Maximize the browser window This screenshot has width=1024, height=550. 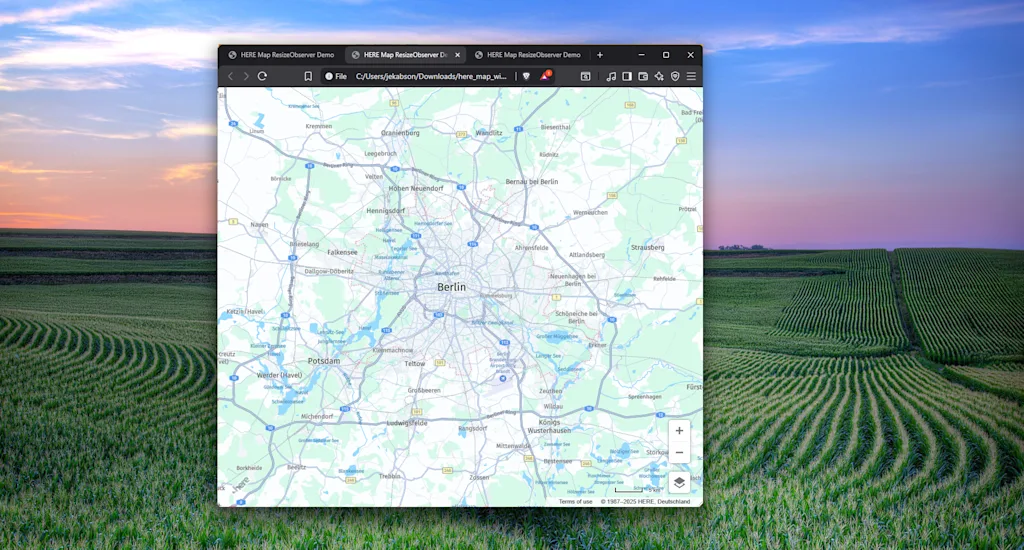pyautogui.click(x=665, y=55)
